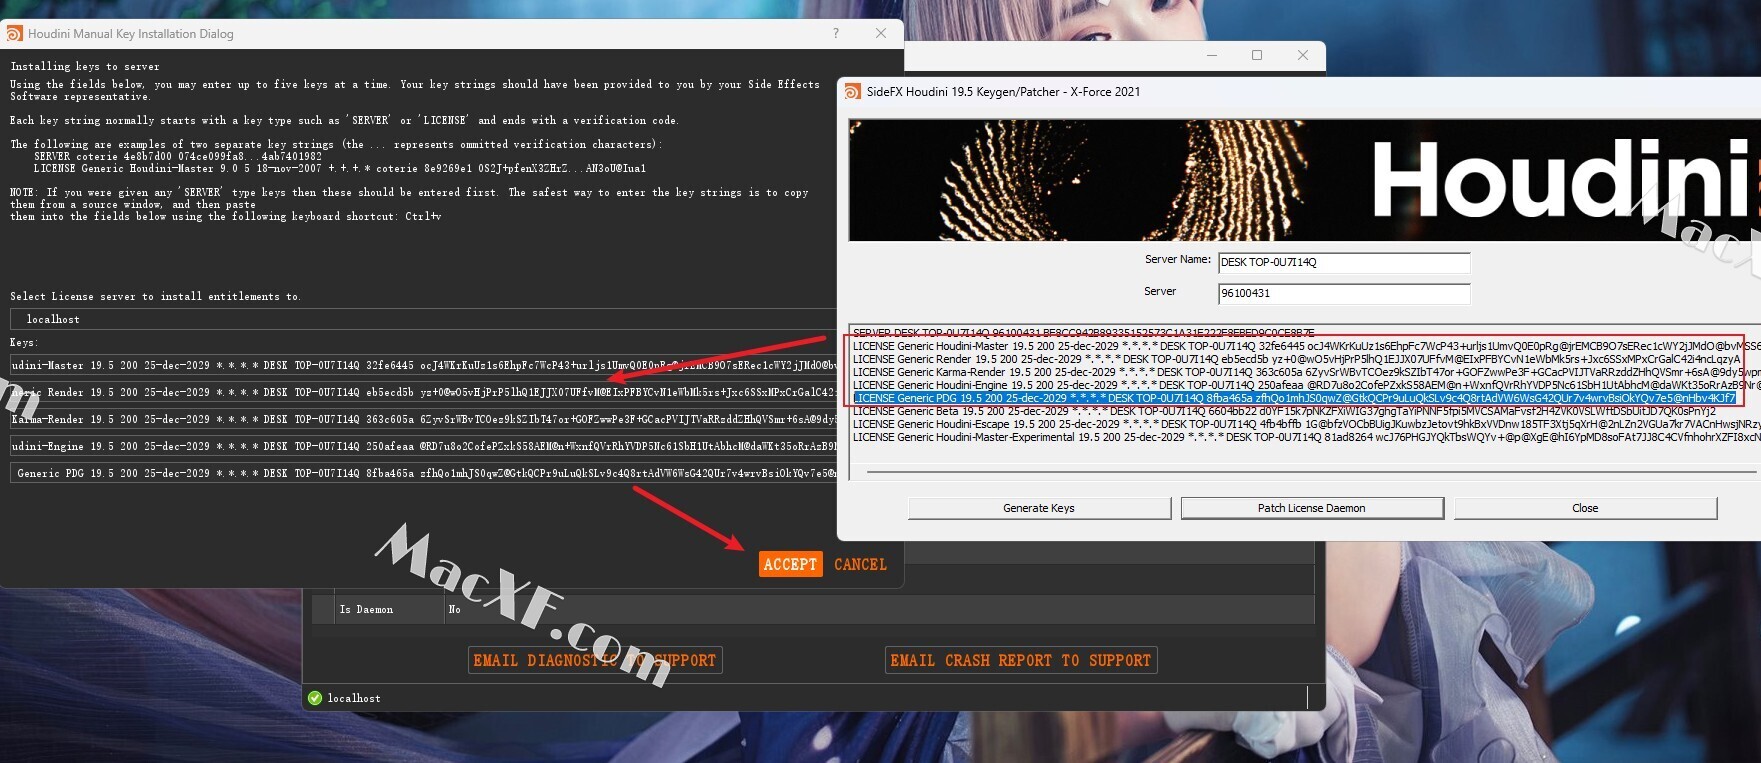This screenshot has height=763, width=1761.
Task: Click the highlighted LICENSE Generic PDG line
Action: pos(1295,398)
